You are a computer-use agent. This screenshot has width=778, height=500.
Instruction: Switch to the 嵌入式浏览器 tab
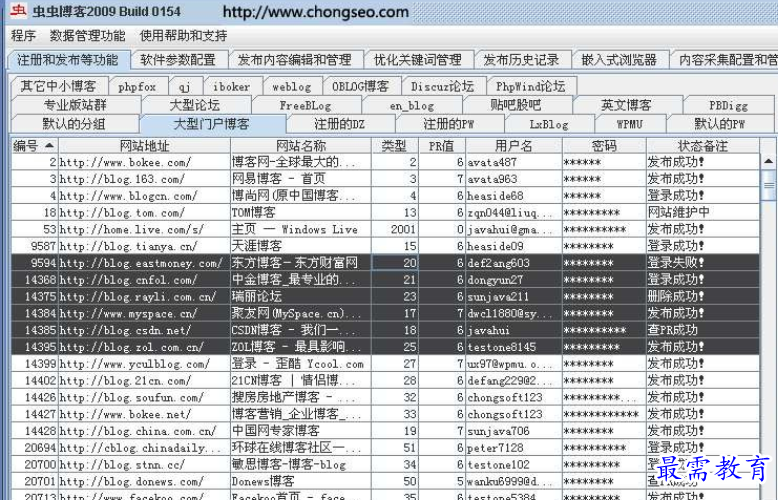(x=619, y=60)
